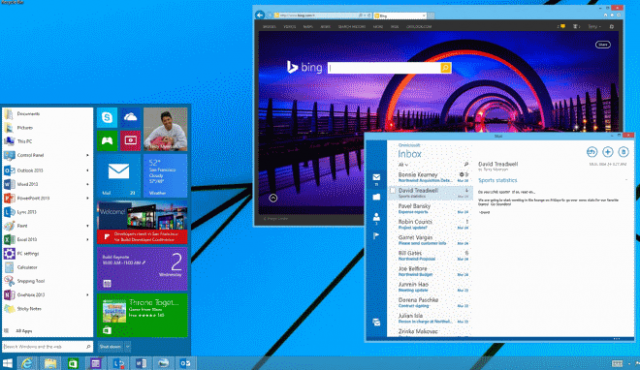Open the Bill Gates Northwind Proposal email

[x=431, y=256]
